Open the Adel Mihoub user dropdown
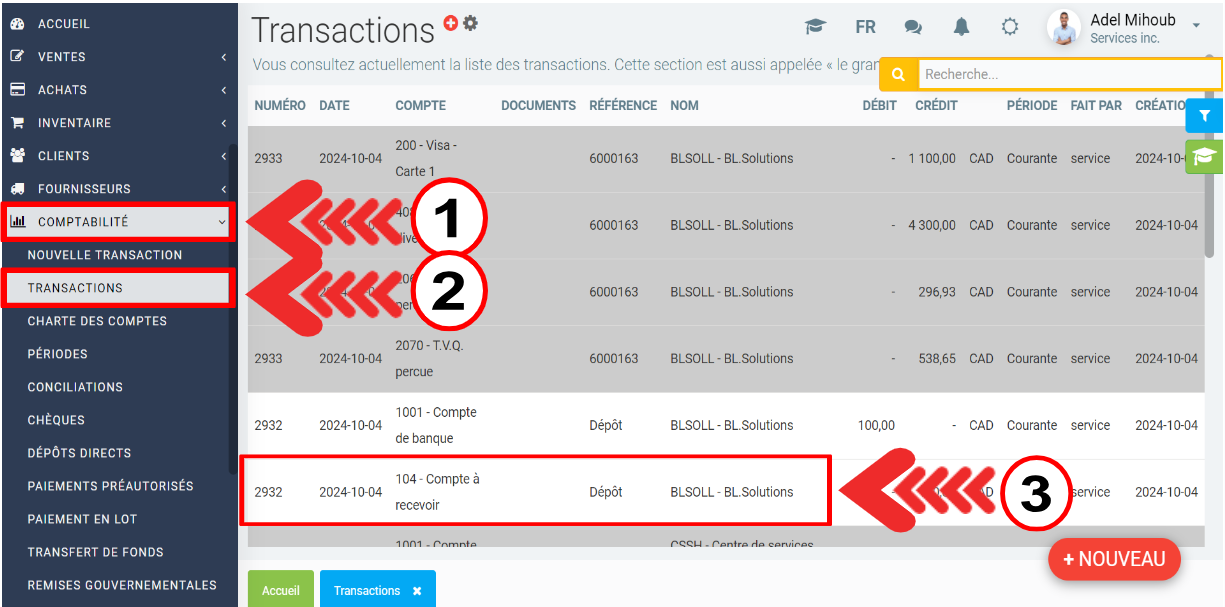This screenshot has height=607, width=1225. click(x=1196, y=26)
